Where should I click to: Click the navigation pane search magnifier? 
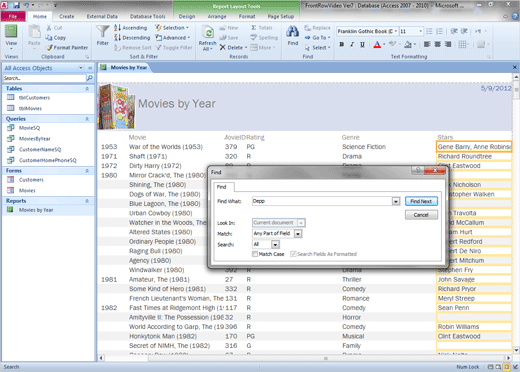90,78
